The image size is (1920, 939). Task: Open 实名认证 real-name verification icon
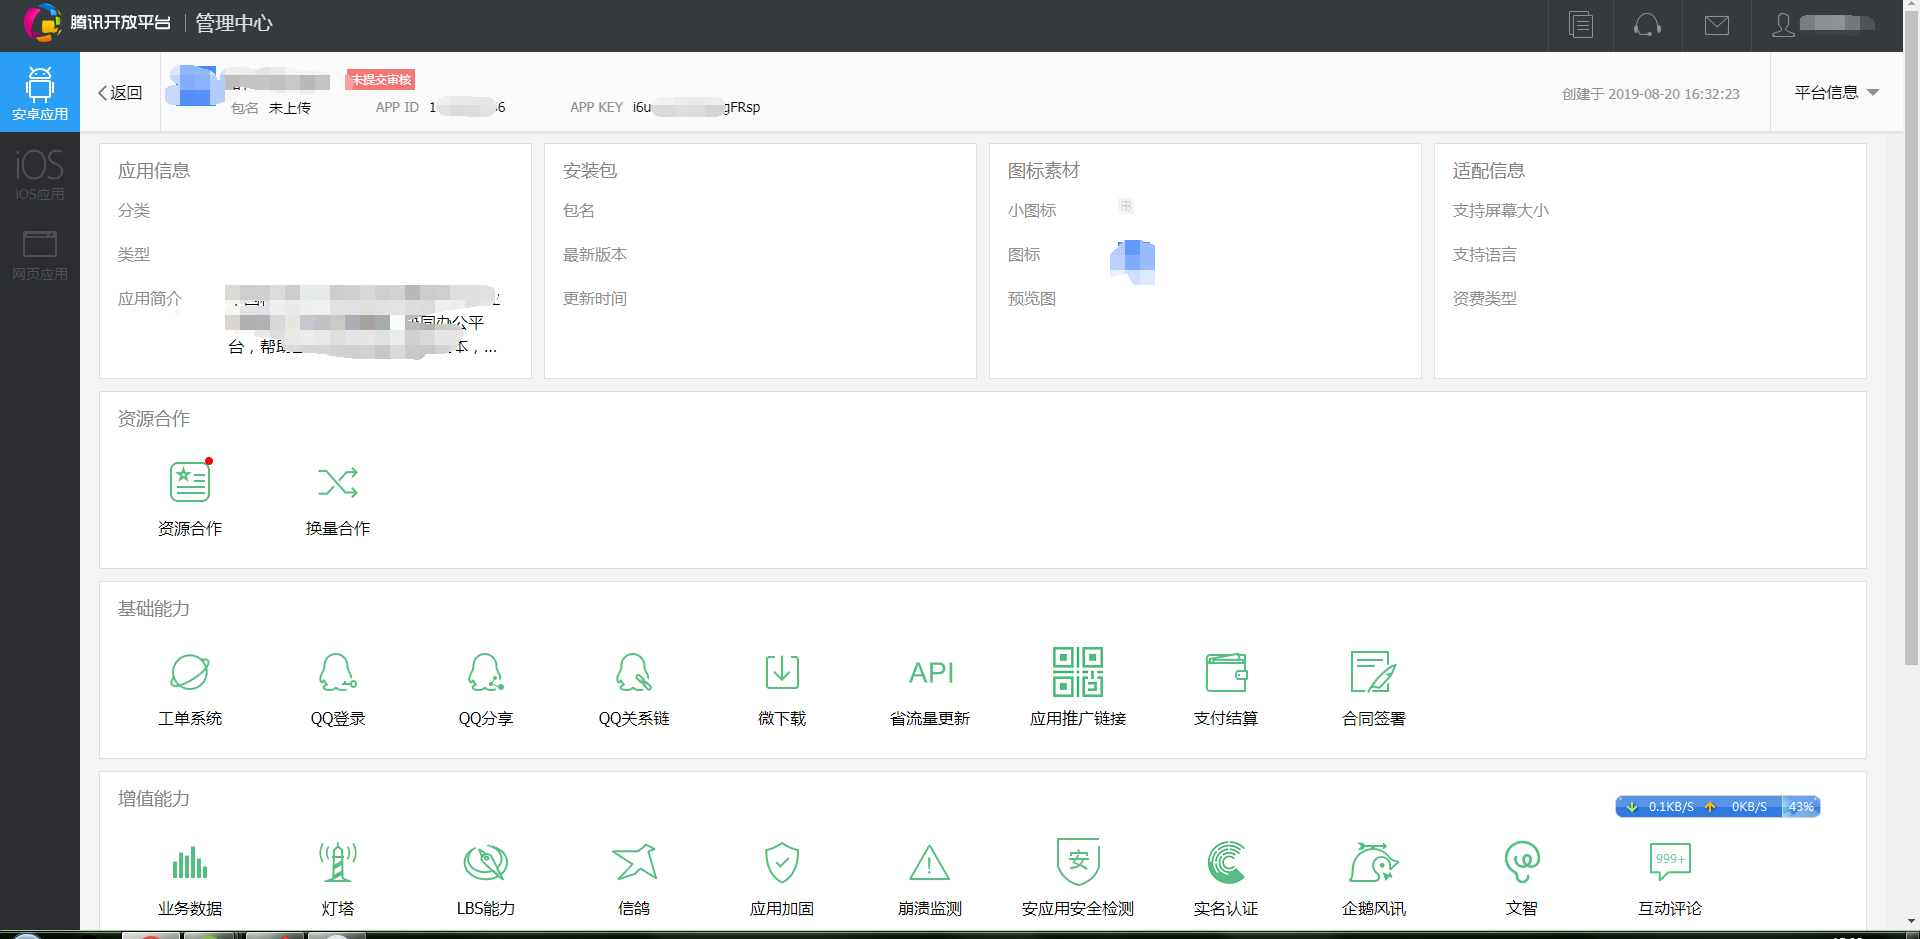[x=1226, y=862]
